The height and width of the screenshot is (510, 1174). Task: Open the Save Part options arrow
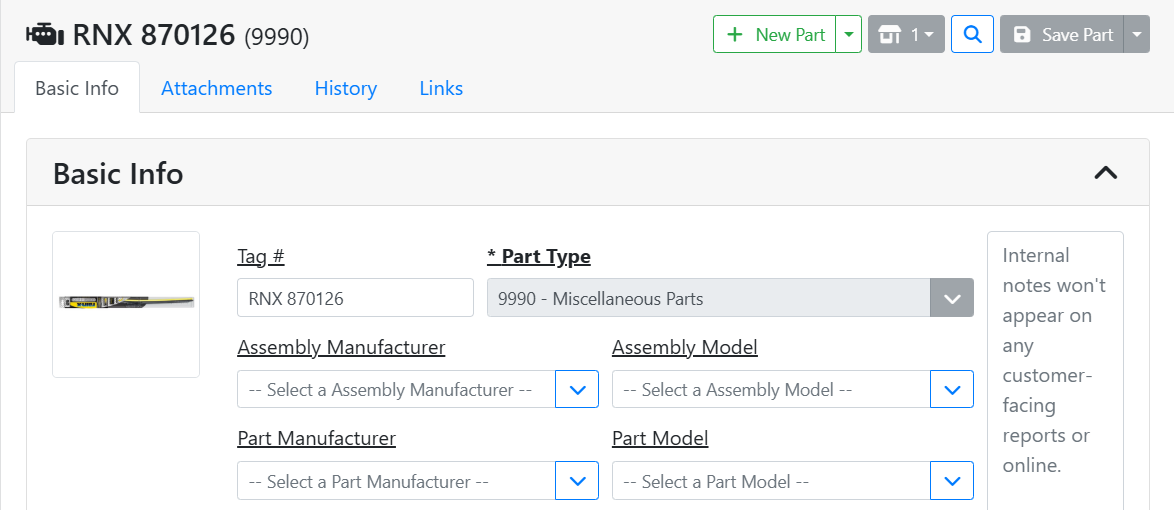point(1137,34)
